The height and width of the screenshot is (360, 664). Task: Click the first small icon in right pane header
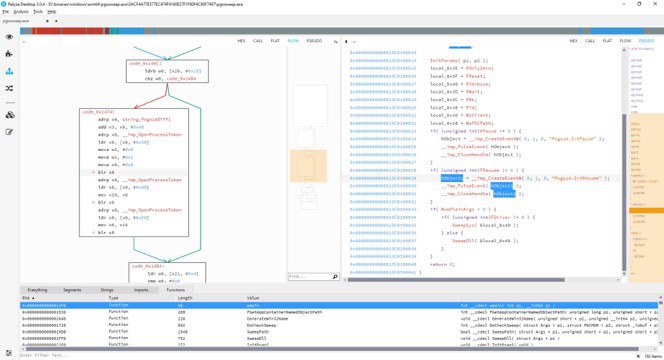click(346, 42)
